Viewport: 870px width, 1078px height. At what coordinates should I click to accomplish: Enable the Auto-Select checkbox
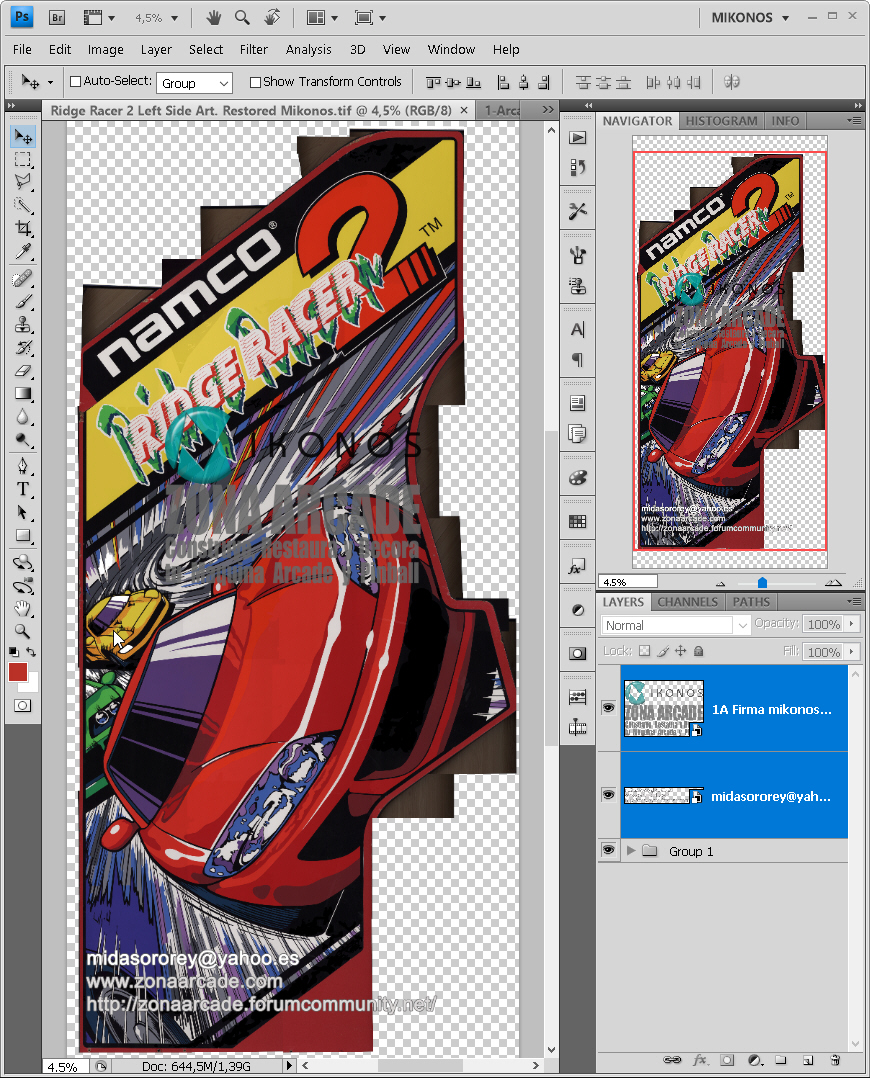(x=76, y=82)
